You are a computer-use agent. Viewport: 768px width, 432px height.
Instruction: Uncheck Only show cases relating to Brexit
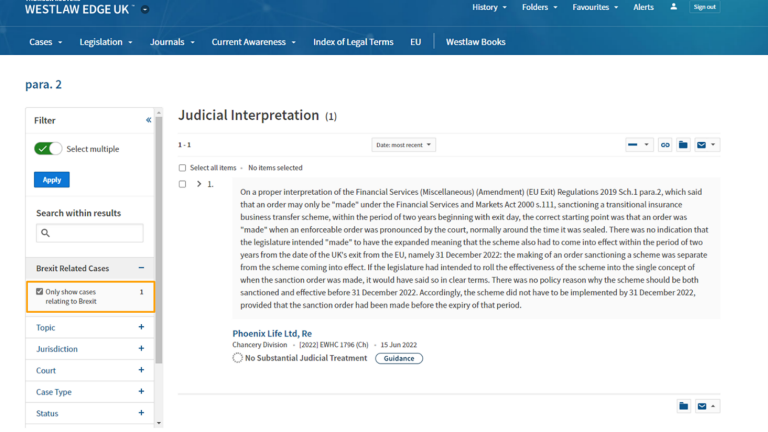click(x=40, y=291)
